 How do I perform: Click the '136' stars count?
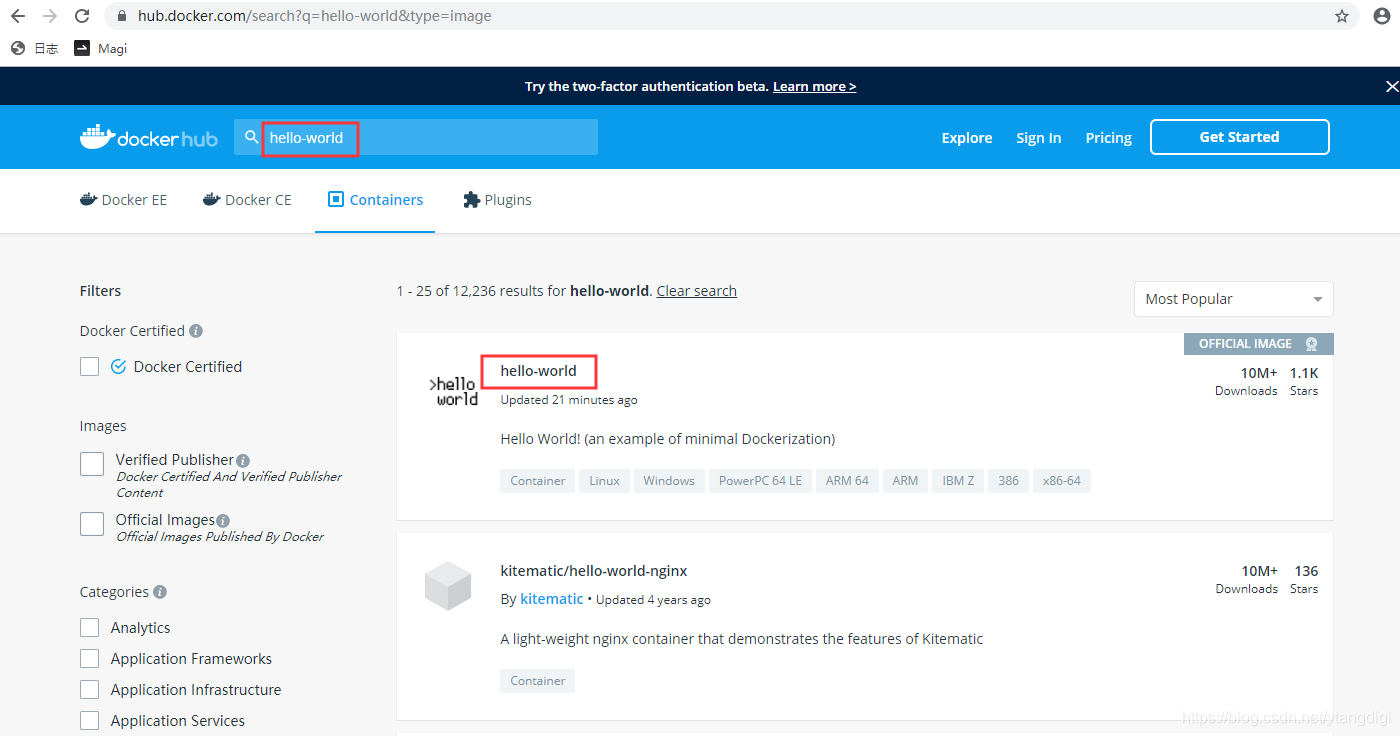click(1306, 571)
